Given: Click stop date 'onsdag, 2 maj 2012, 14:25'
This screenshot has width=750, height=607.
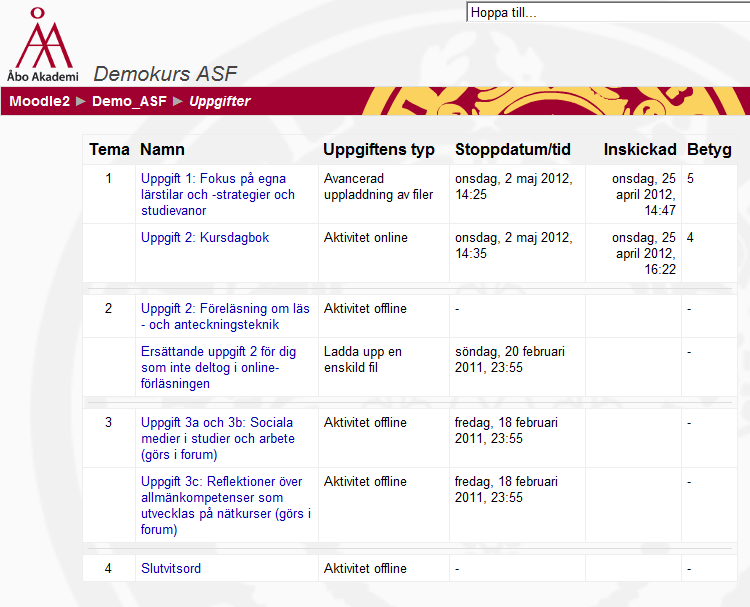Looking at the screenshot, I should click(514, 187).
